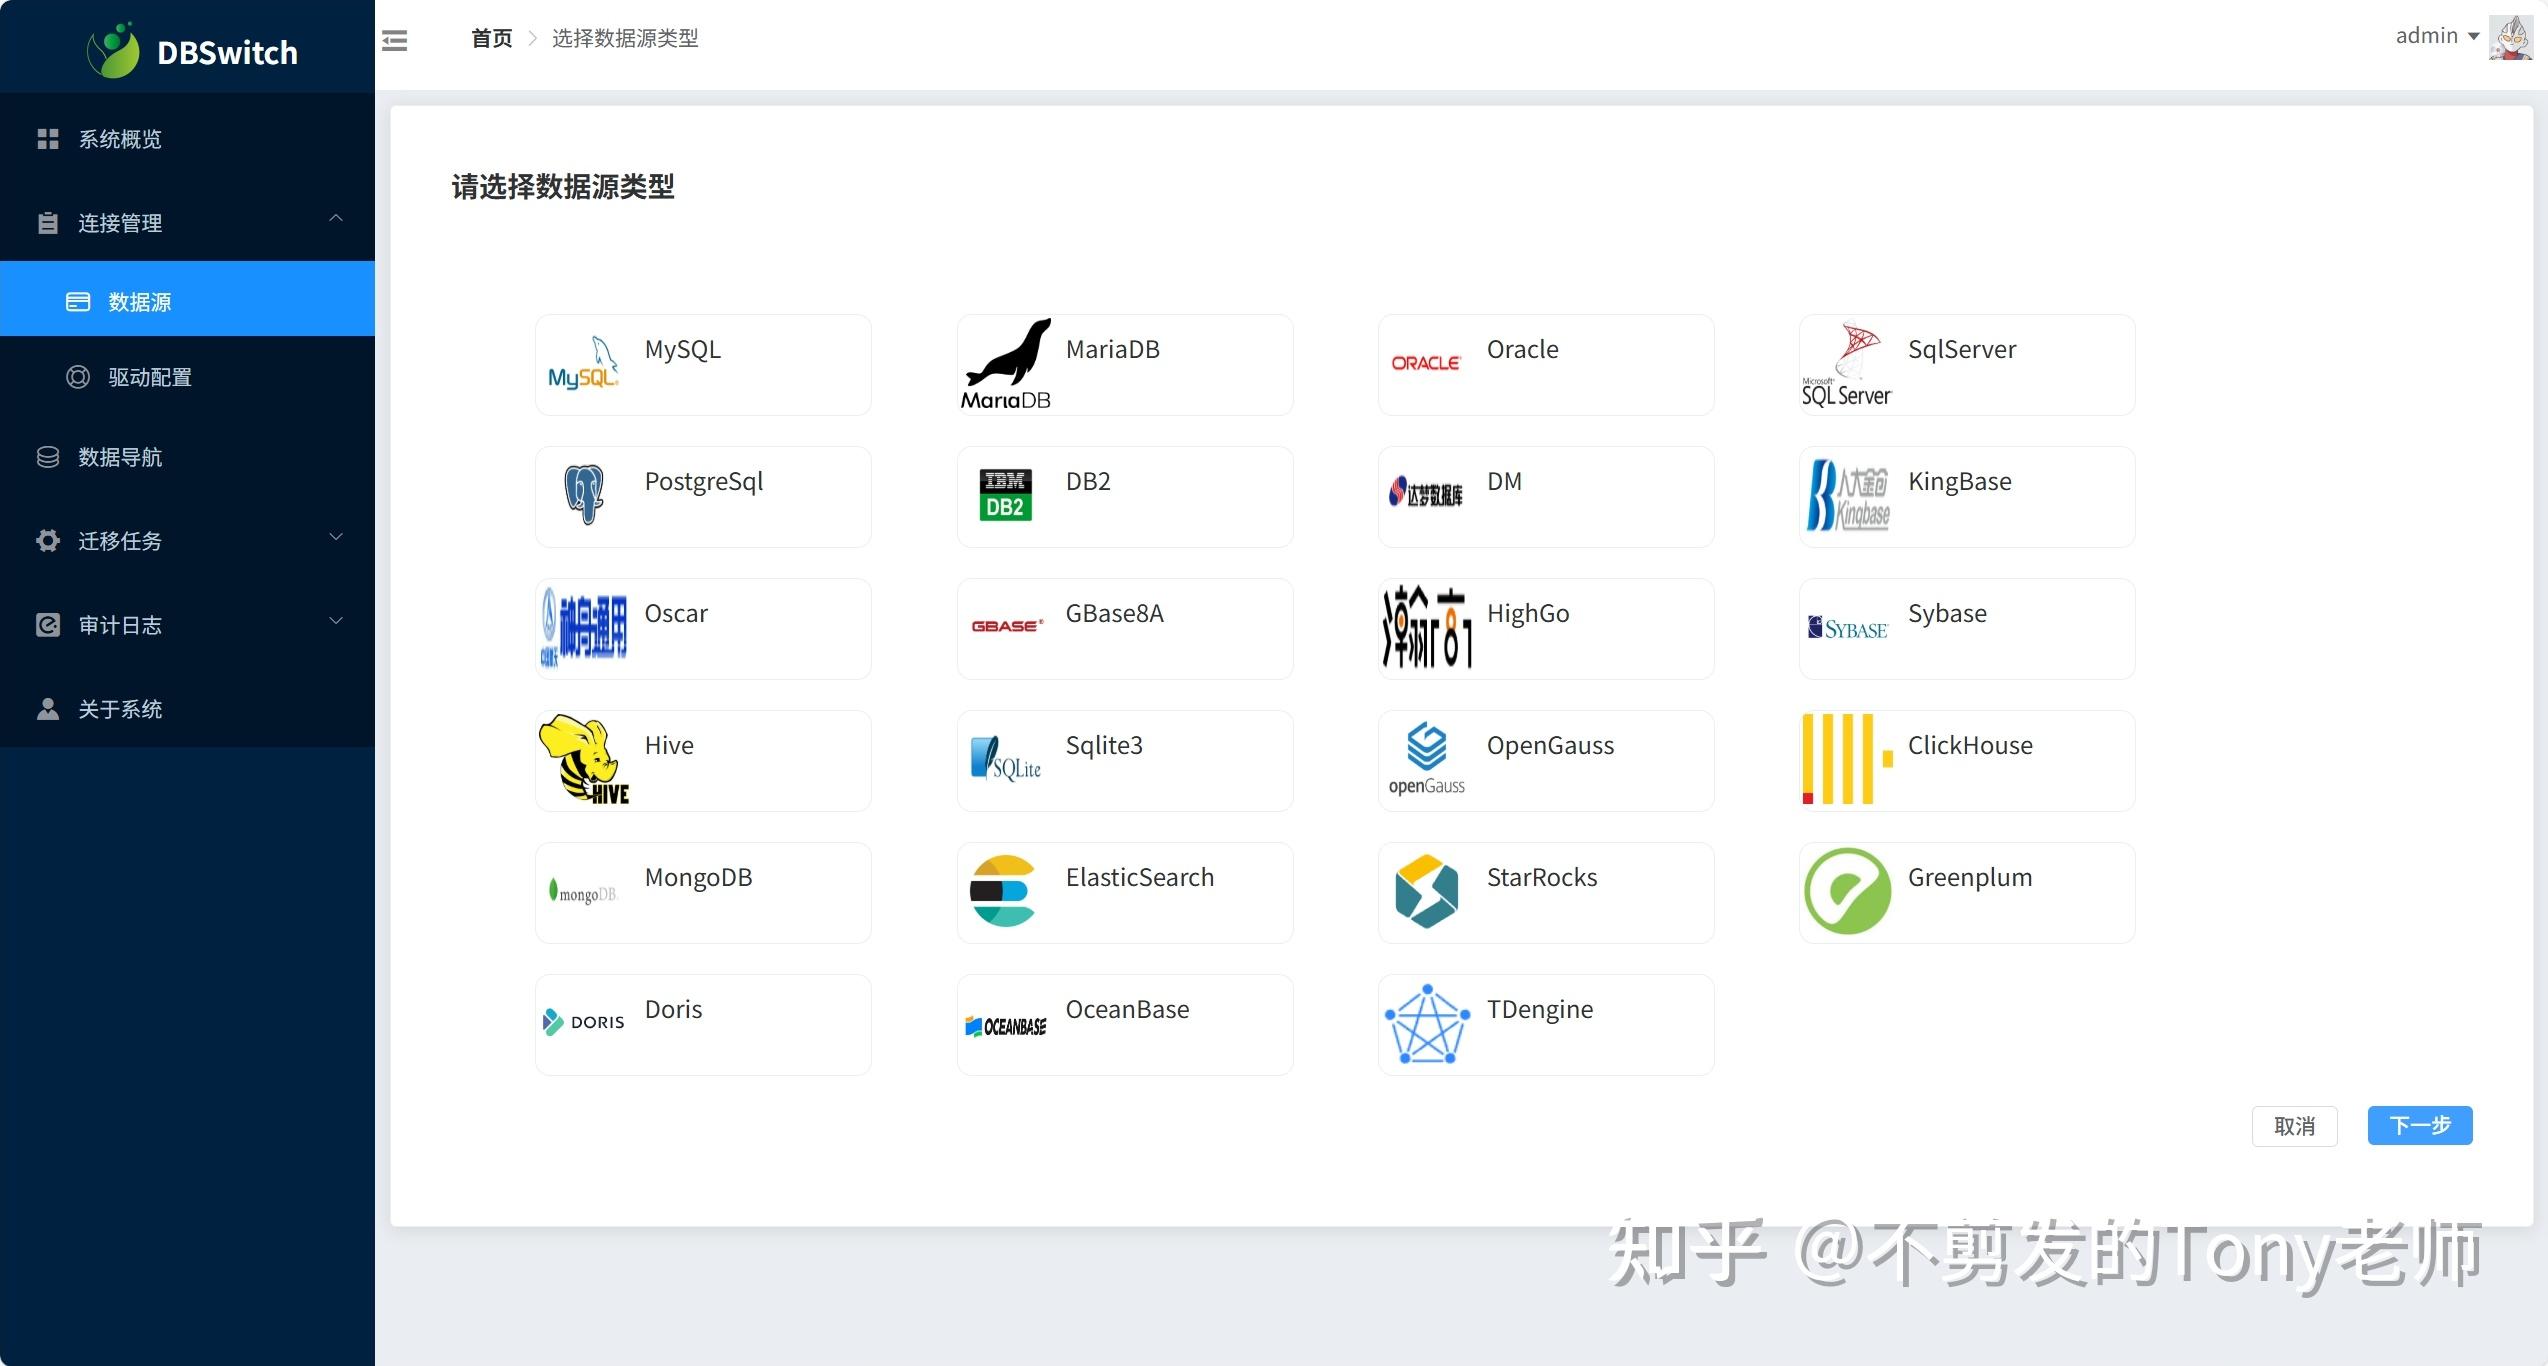Image resolution: width=2548 pixels, height=1366 pixels.
Task: Select the ElasticSearch option
Action: 1124,892
